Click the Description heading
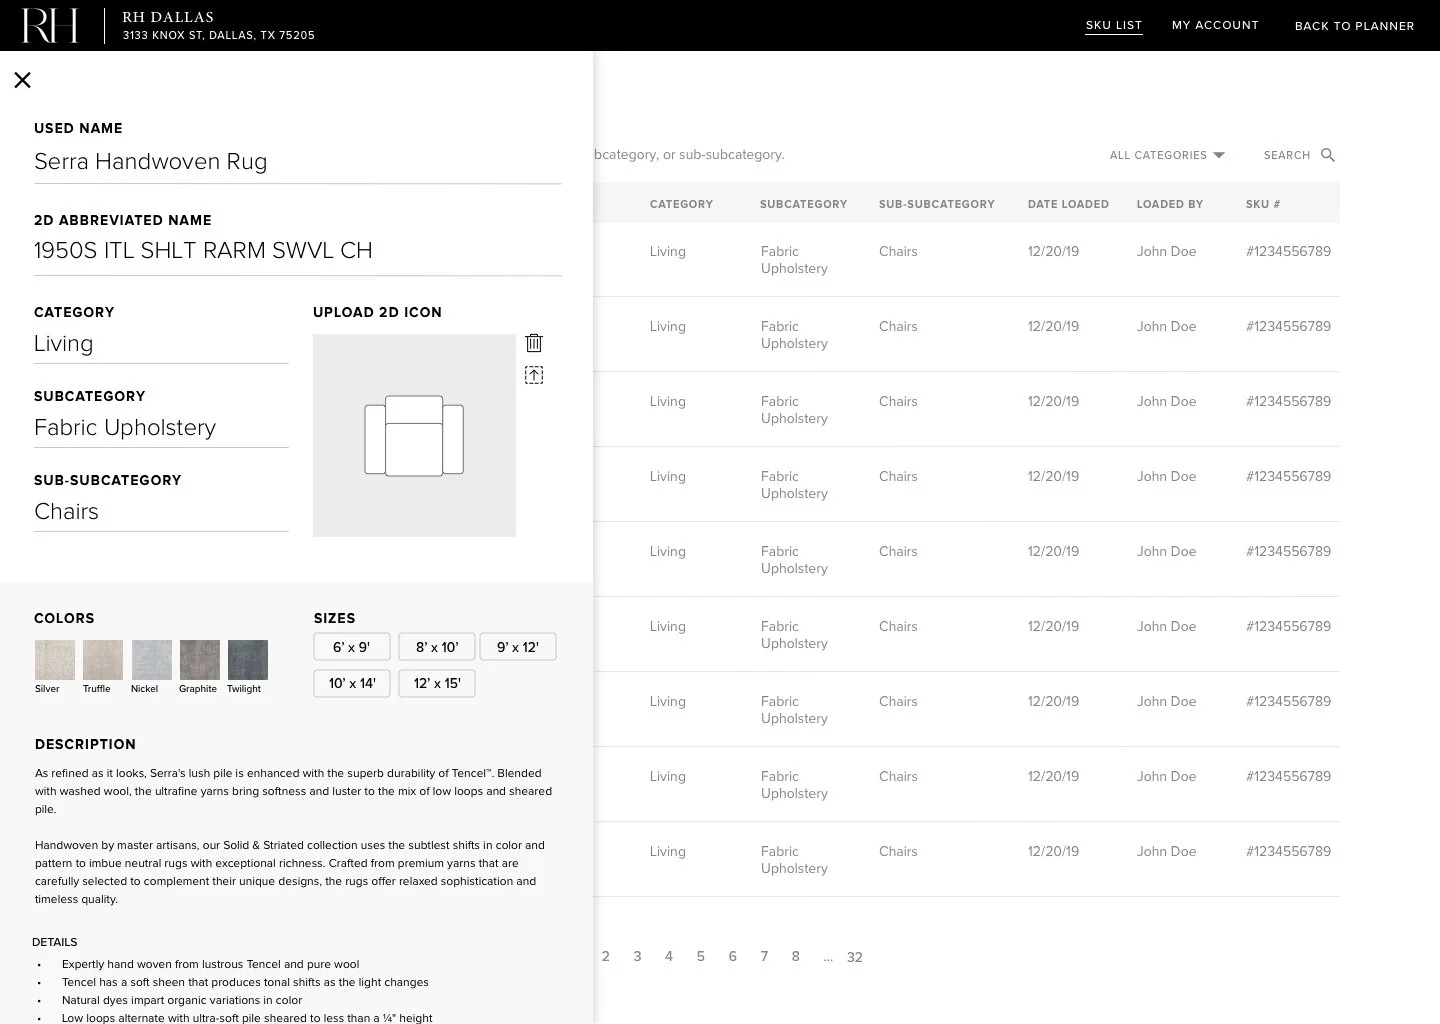Viewport: 1440px width, 1024px height. point(85,744)
